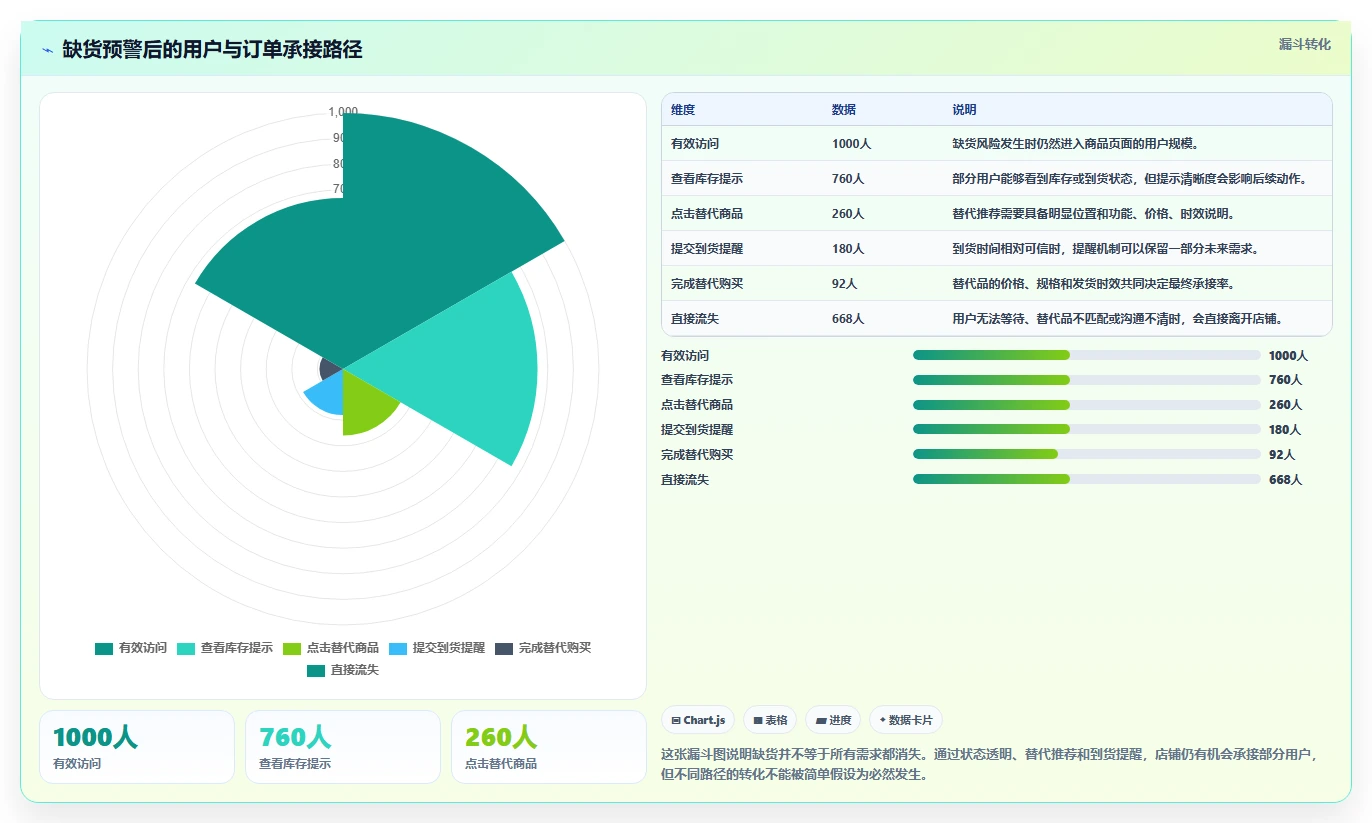The image size is (1372, 823).
Task: Click the 说明 table column header
Action: tap(965, 110)
